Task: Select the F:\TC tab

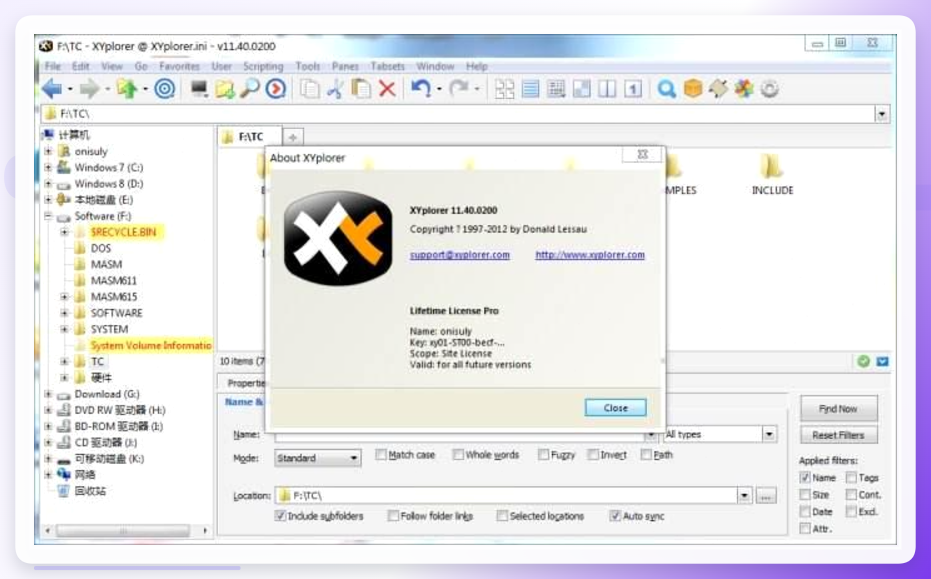Action: point(249,137)
